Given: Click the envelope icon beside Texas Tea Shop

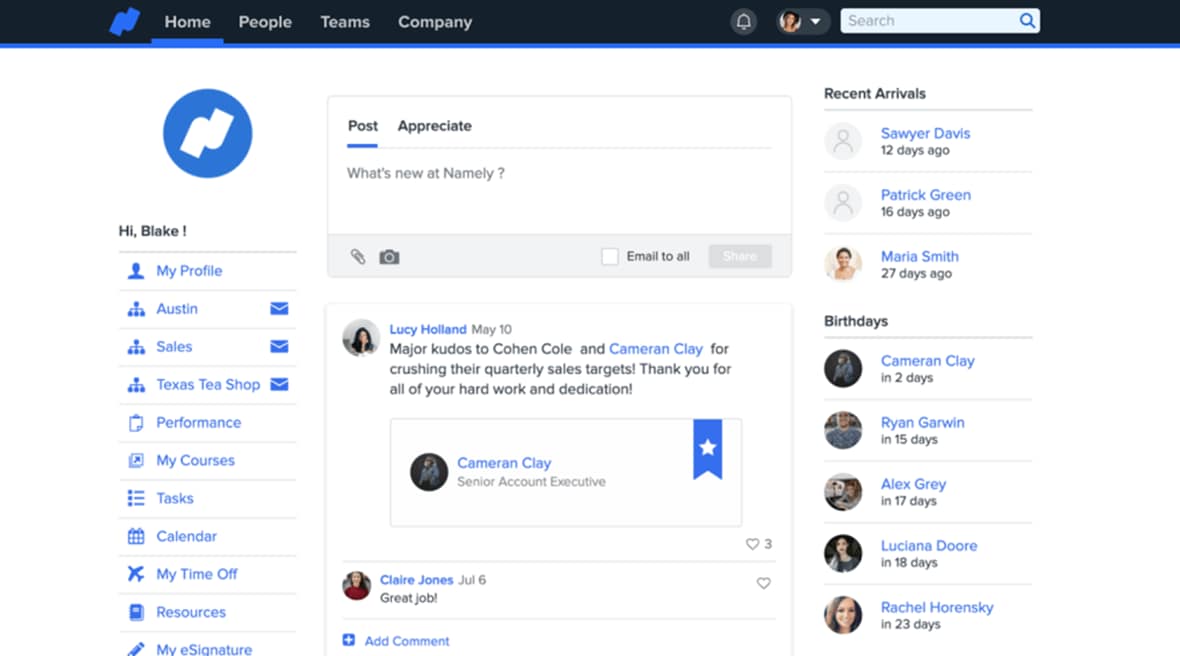Looking at the screenshot, I should point(279,384).
